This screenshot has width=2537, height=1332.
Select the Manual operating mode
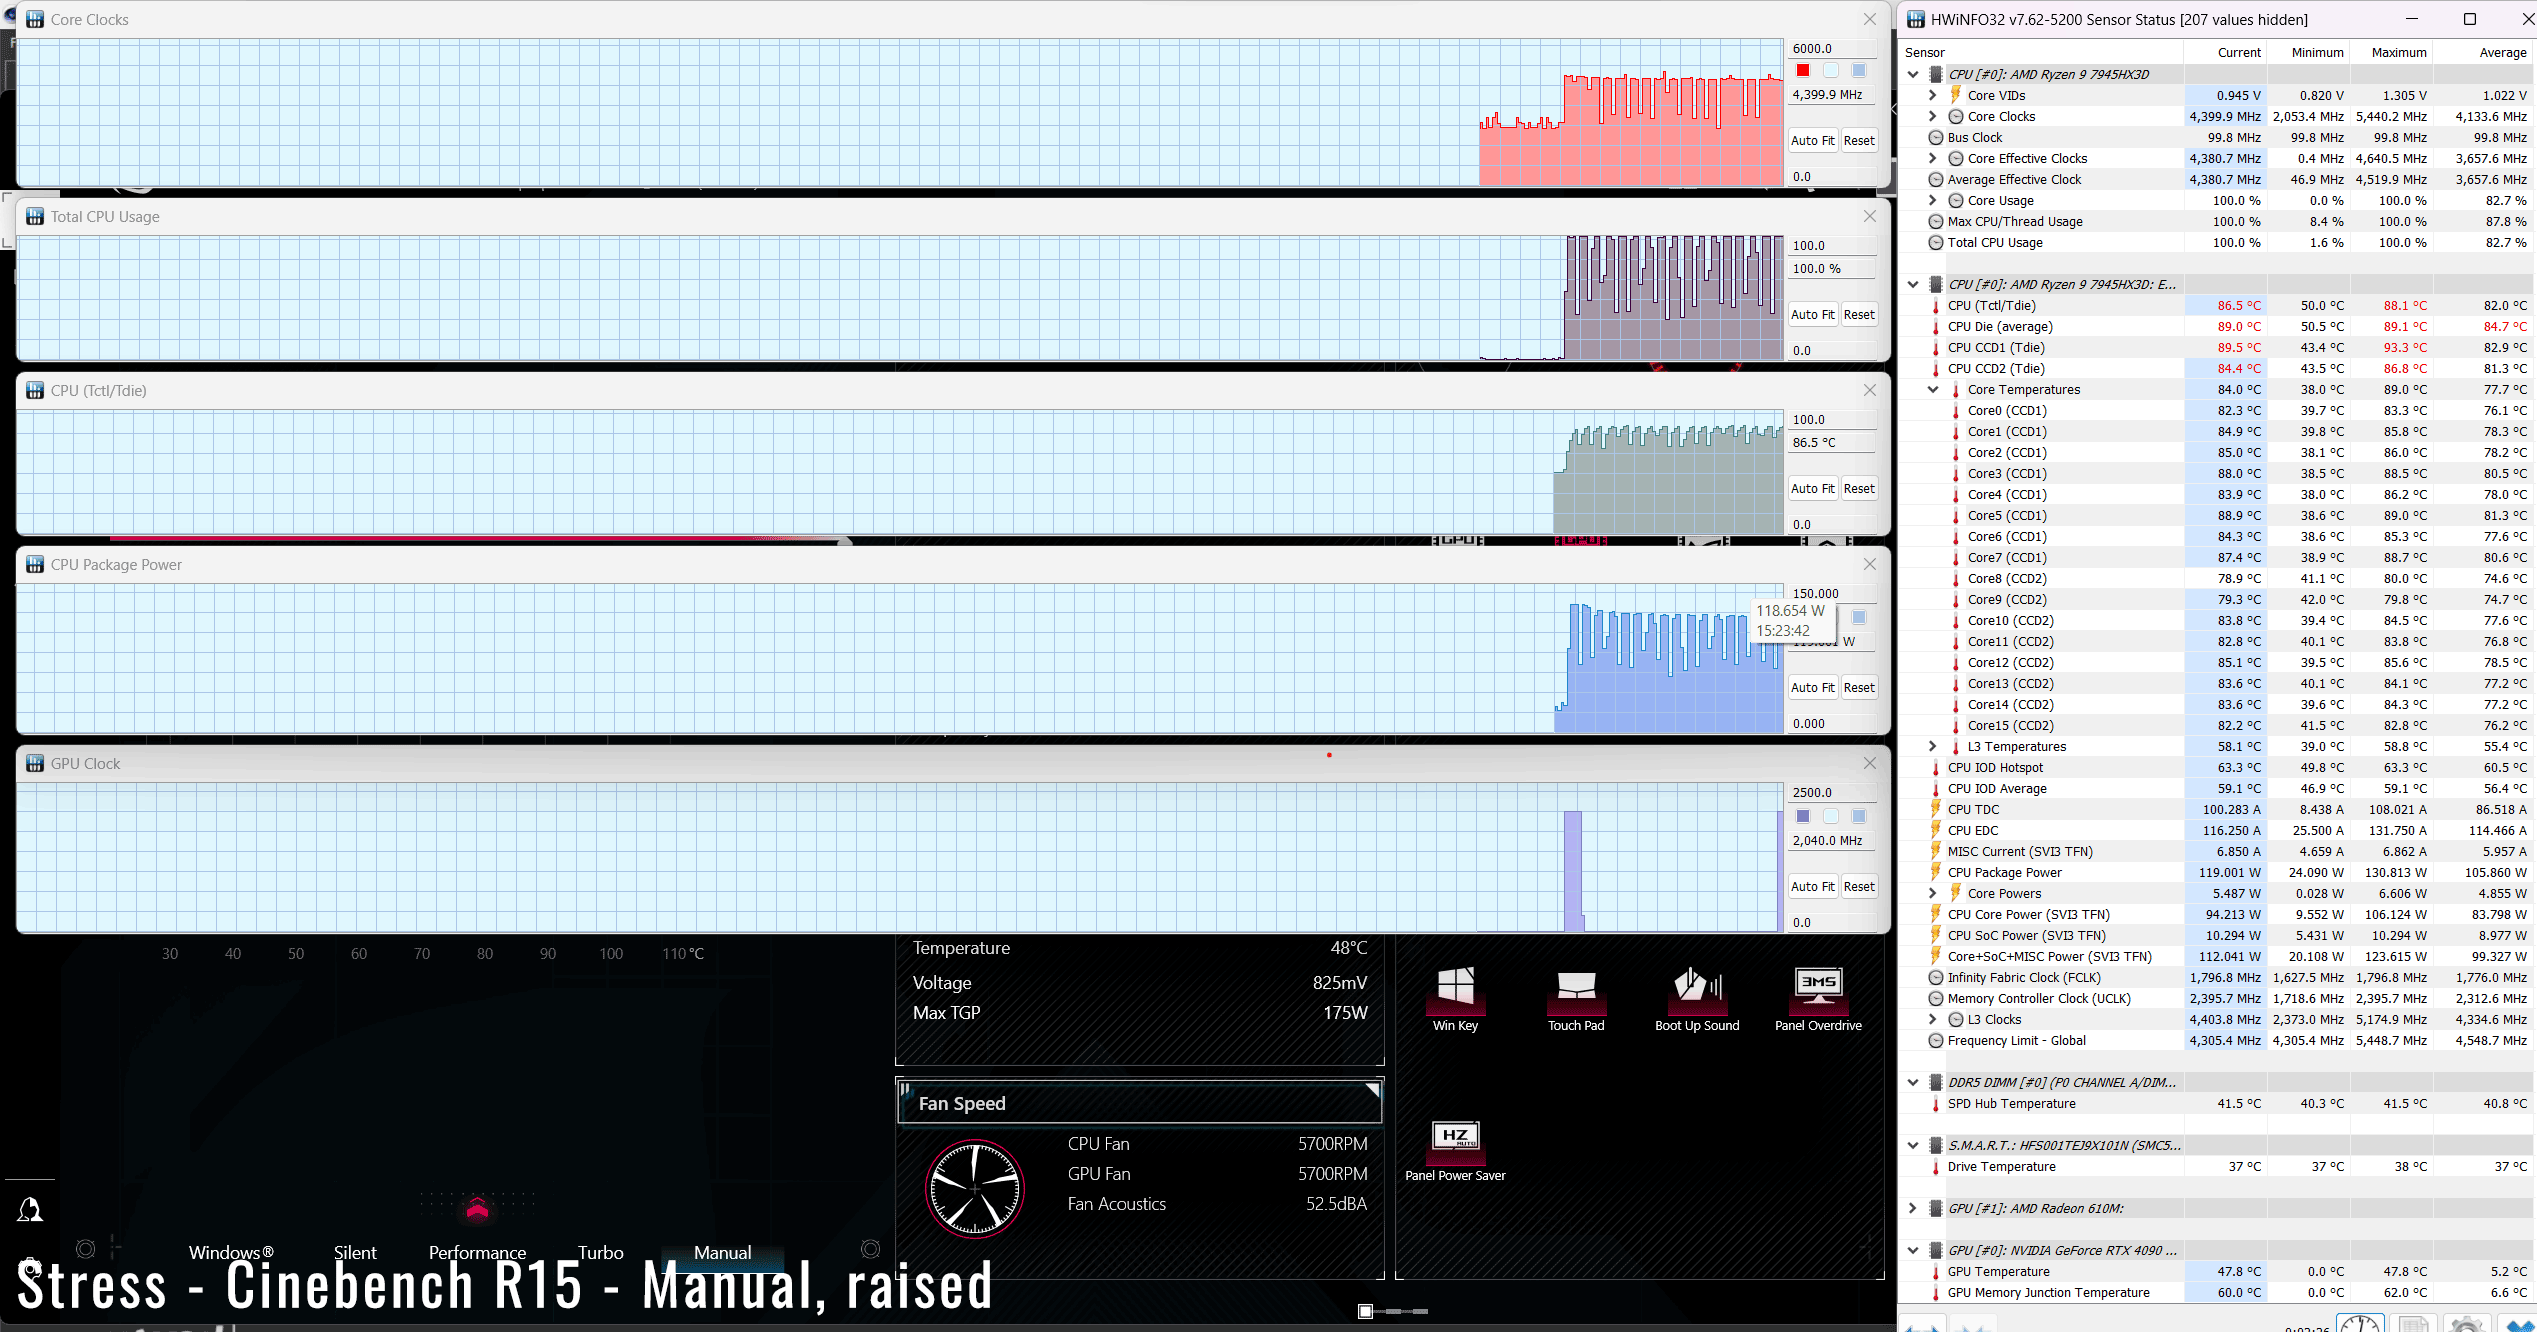(722, 1253)
